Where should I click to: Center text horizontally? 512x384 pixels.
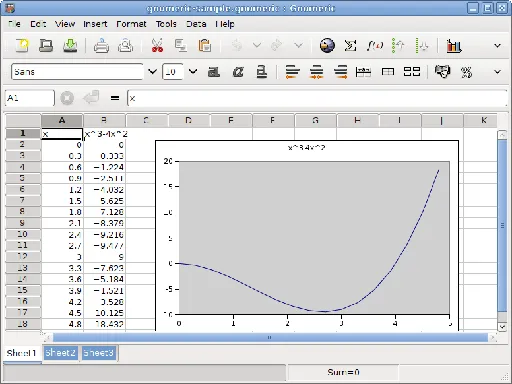[316, 72]
